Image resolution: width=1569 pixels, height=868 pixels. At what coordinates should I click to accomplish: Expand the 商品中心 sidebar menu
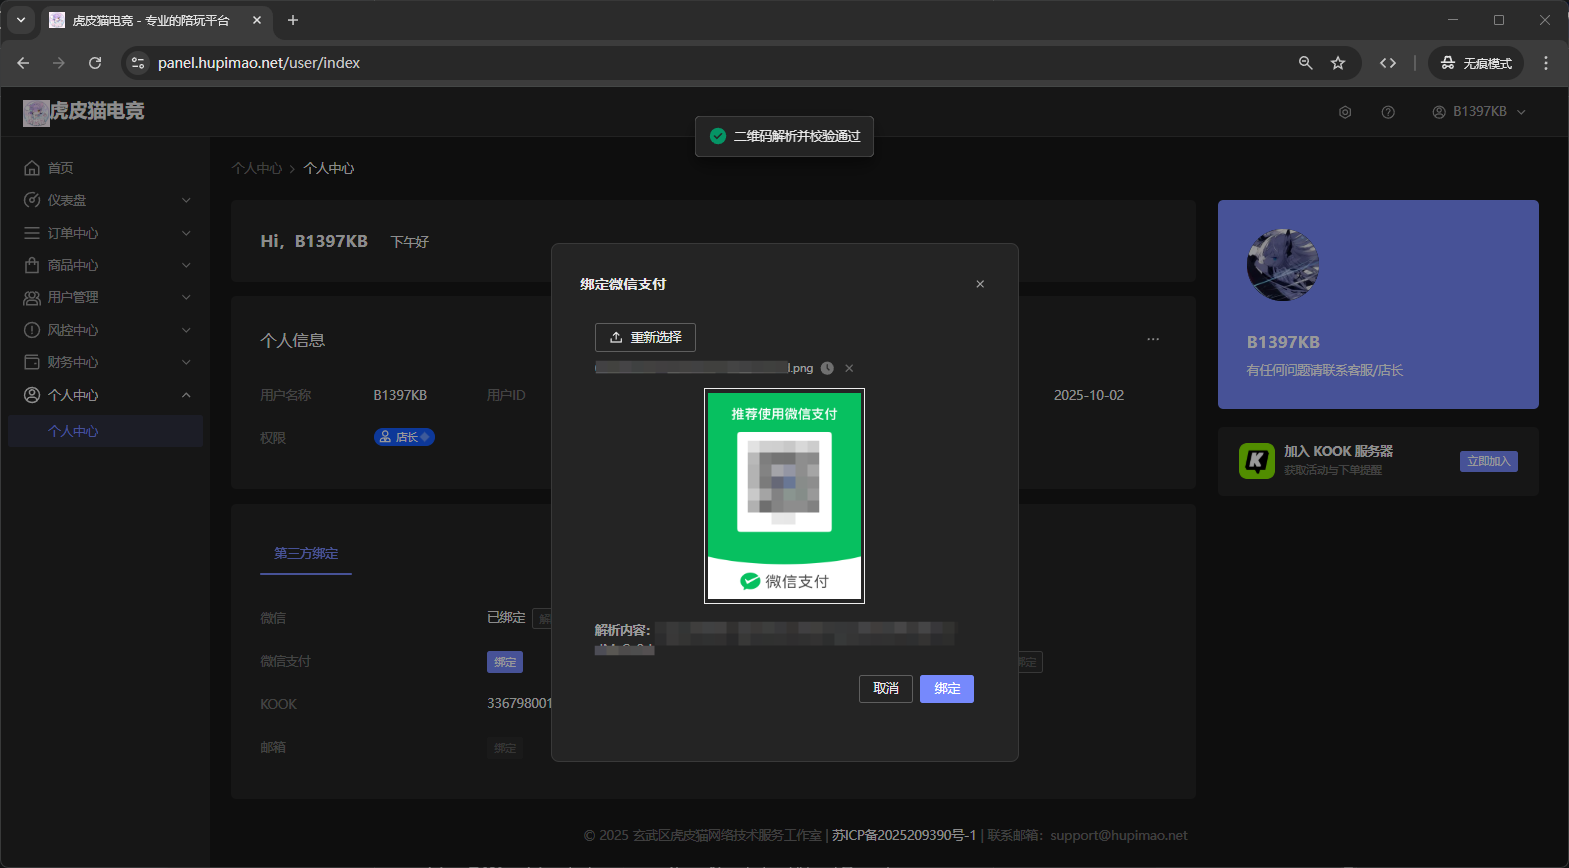106,265
